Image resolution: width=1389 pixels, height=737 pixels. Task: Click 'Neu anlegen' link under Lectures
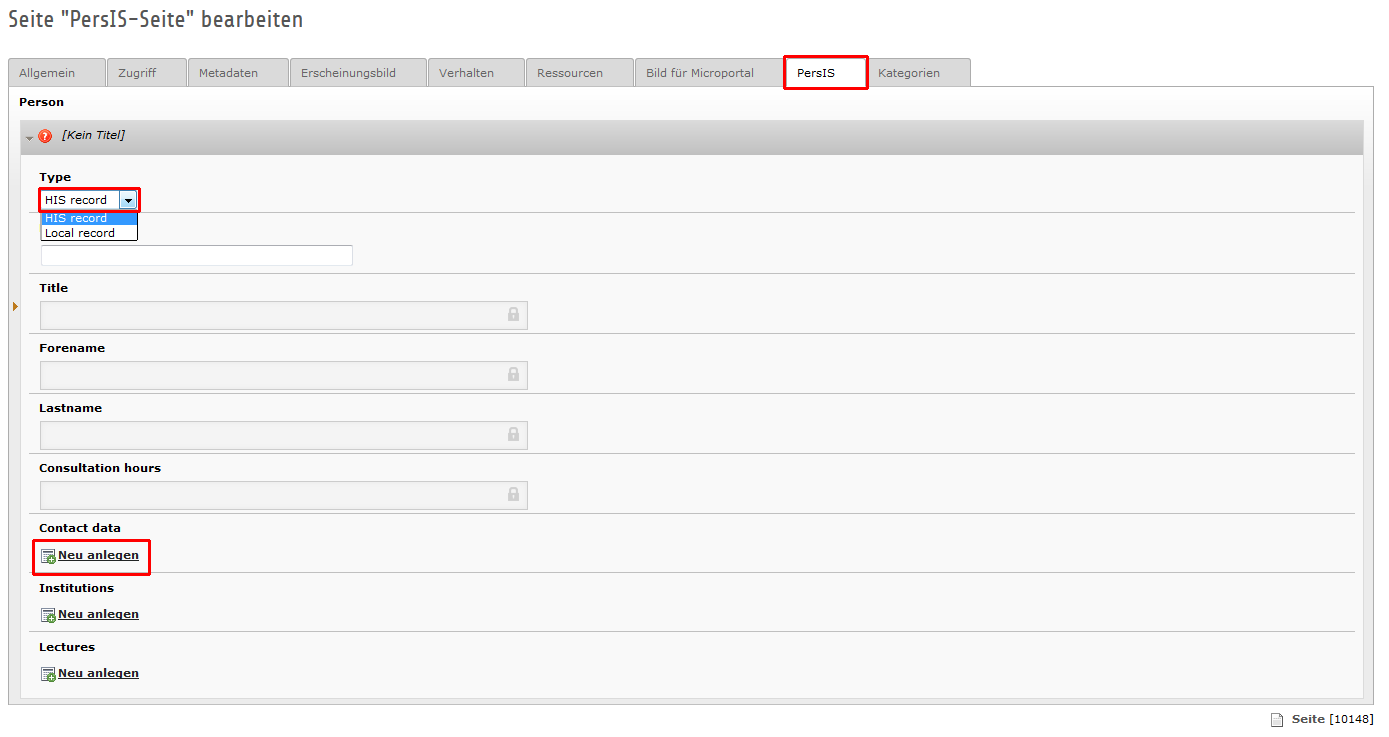(x=98, y=673)
